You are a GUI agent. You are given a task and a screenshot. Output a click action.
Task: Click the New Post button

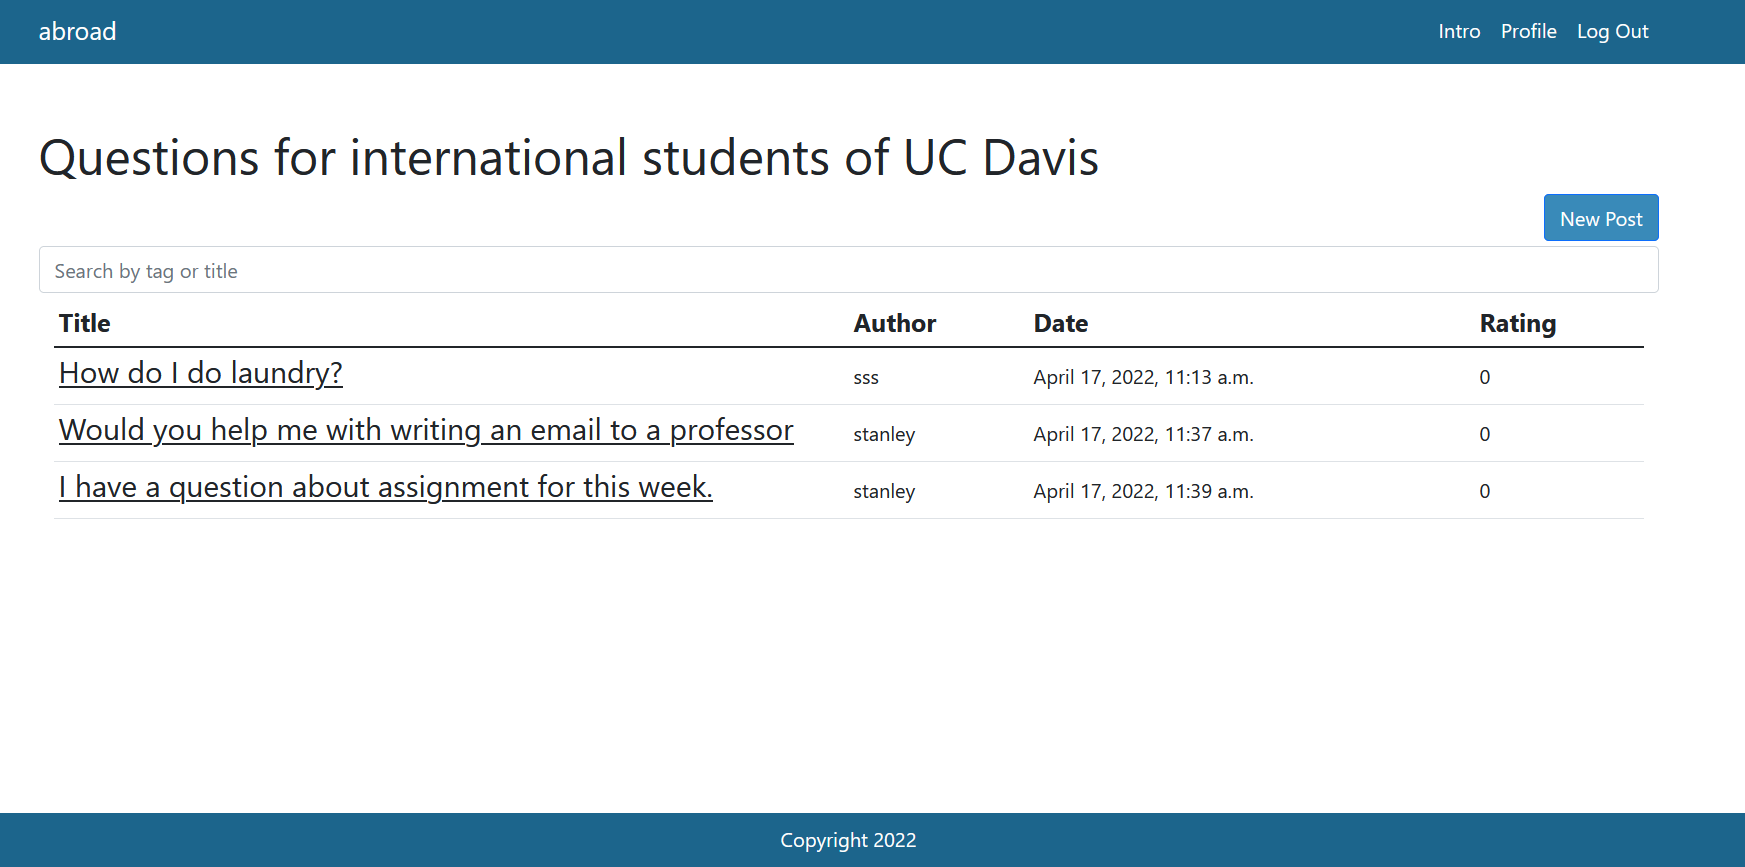(1601, 218)
